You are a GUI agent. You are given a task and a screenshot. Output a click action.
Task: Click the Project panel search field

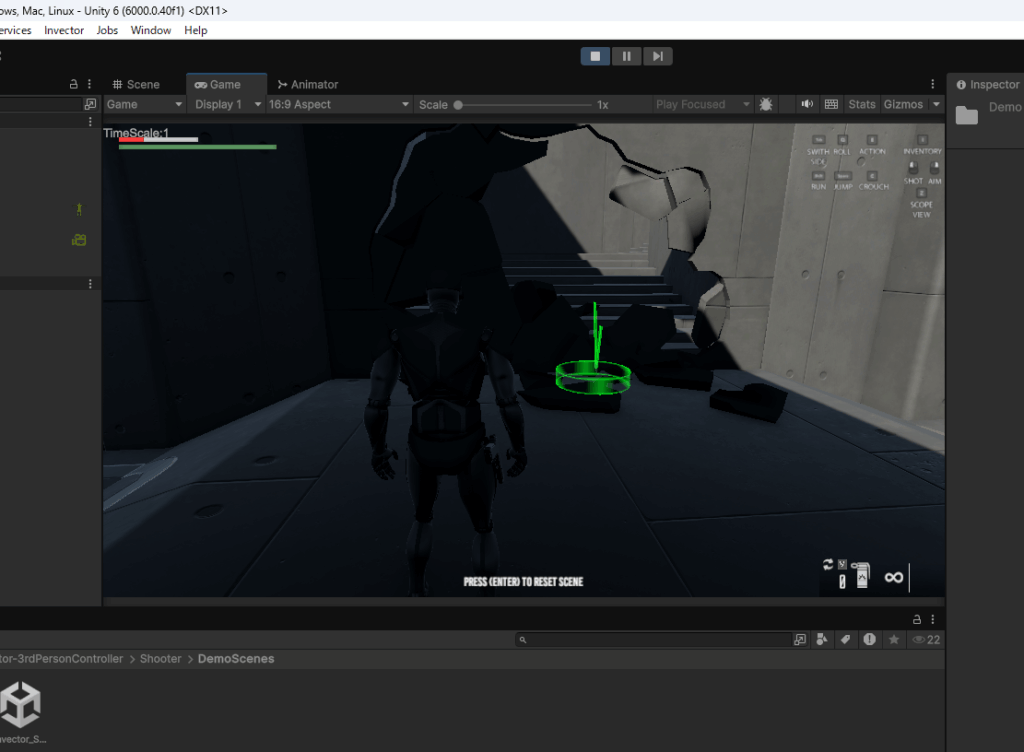click(660, 639)
